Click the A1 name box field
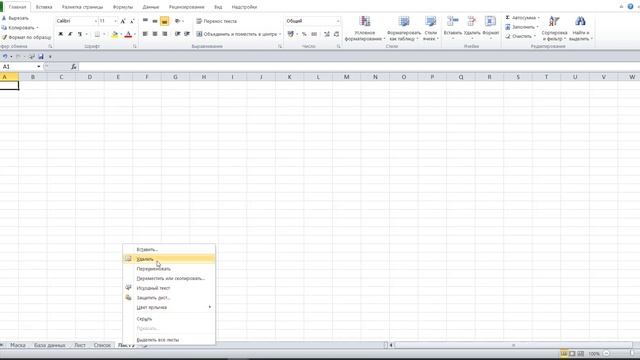The height and width of the screenshot is (360, 640). coord(18,67)
